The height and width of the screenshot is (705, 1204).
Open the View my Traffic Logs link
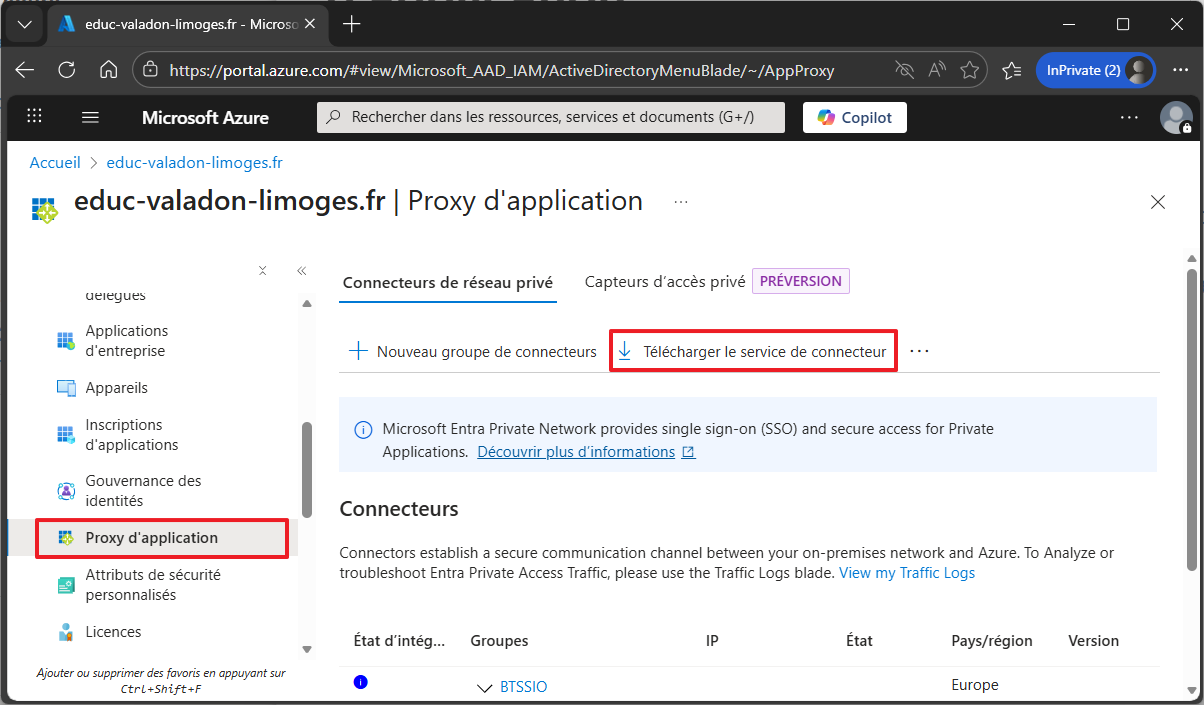click(906, 573)
